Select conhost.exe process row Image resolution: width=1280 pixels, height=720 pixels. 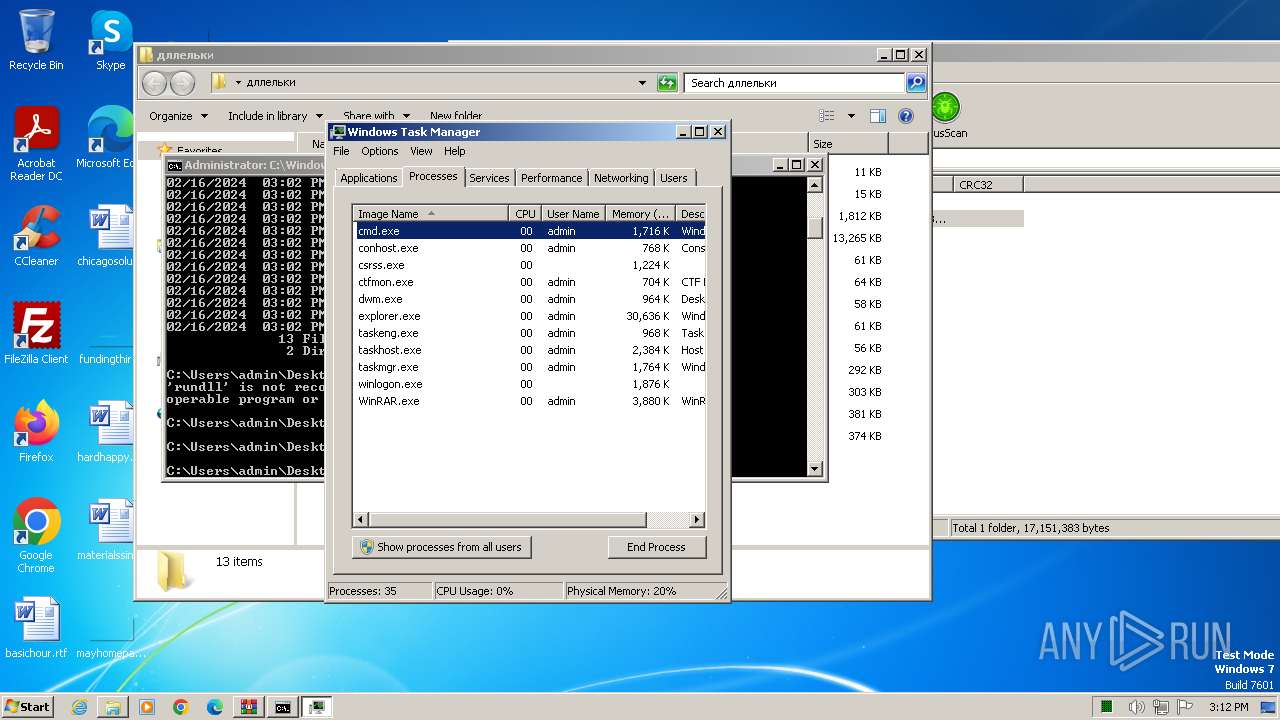(x=530, y=248)
